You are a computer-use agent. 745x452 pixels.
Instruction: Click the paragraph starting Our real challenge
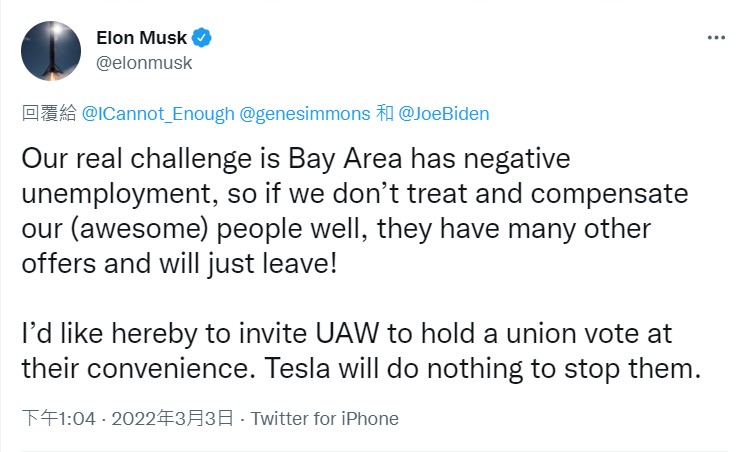pos(355,211)
